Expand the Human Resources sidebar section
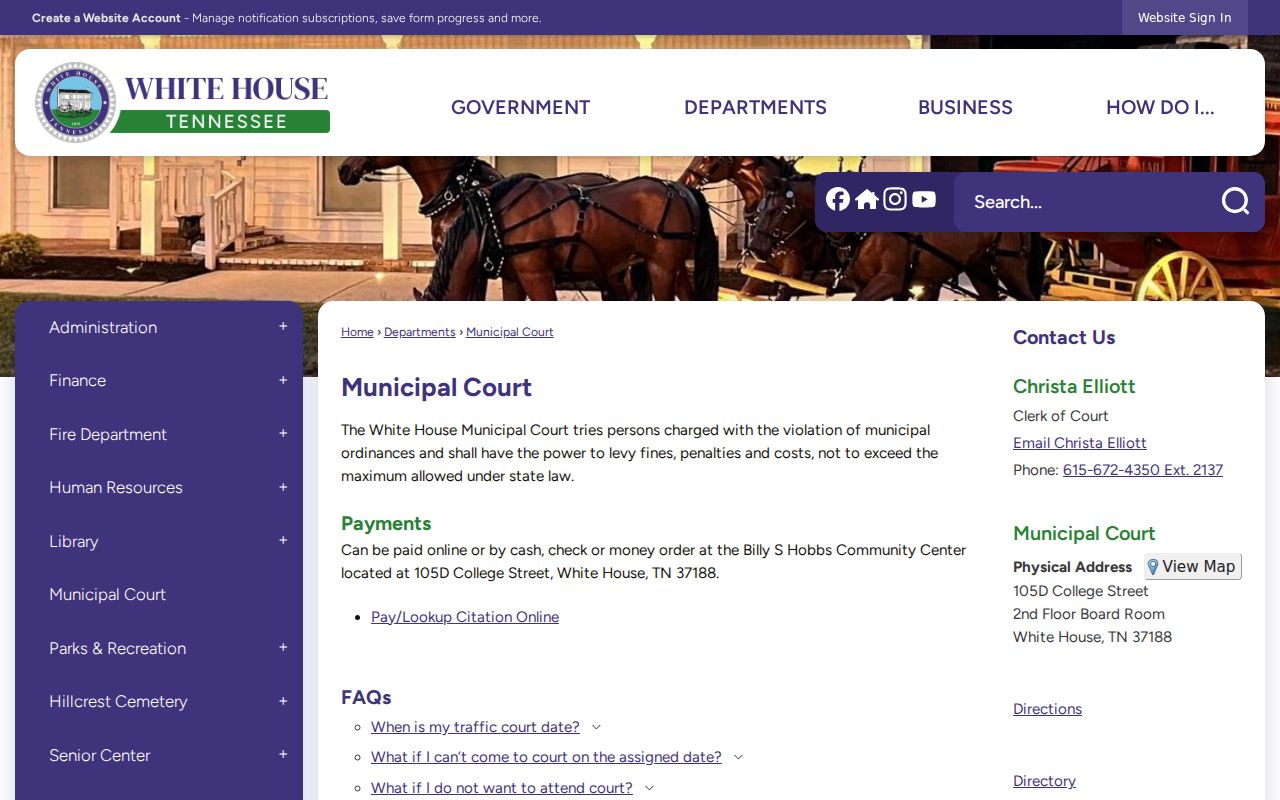1280x800 pixels. click(283, 487)
